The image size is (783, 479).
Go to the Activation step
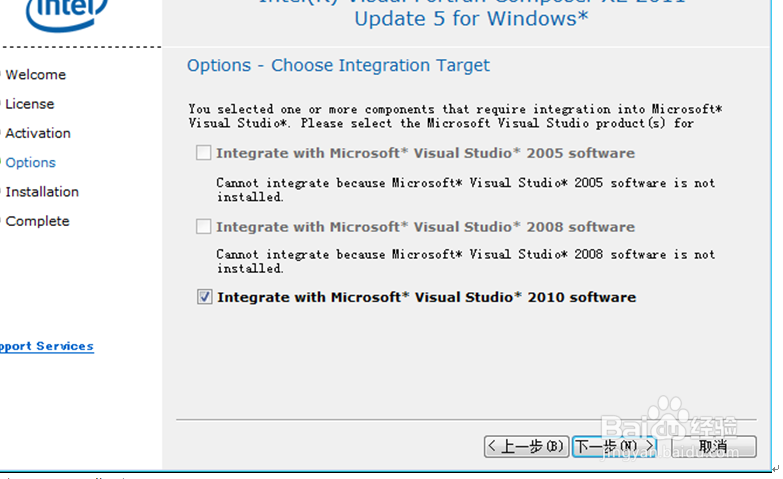pos(38,133)
